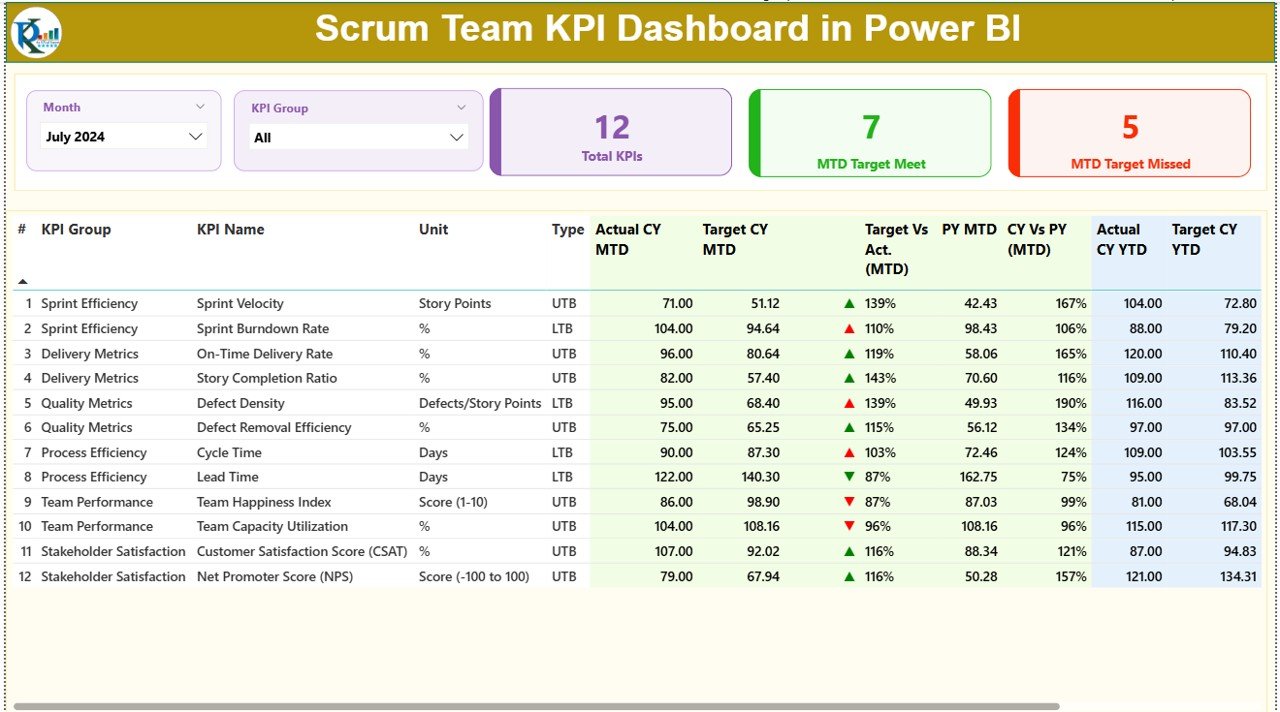Select the 7 MTD Target Meet card
The width and height of the screenshot is (1280, 712).
(869, 133)
